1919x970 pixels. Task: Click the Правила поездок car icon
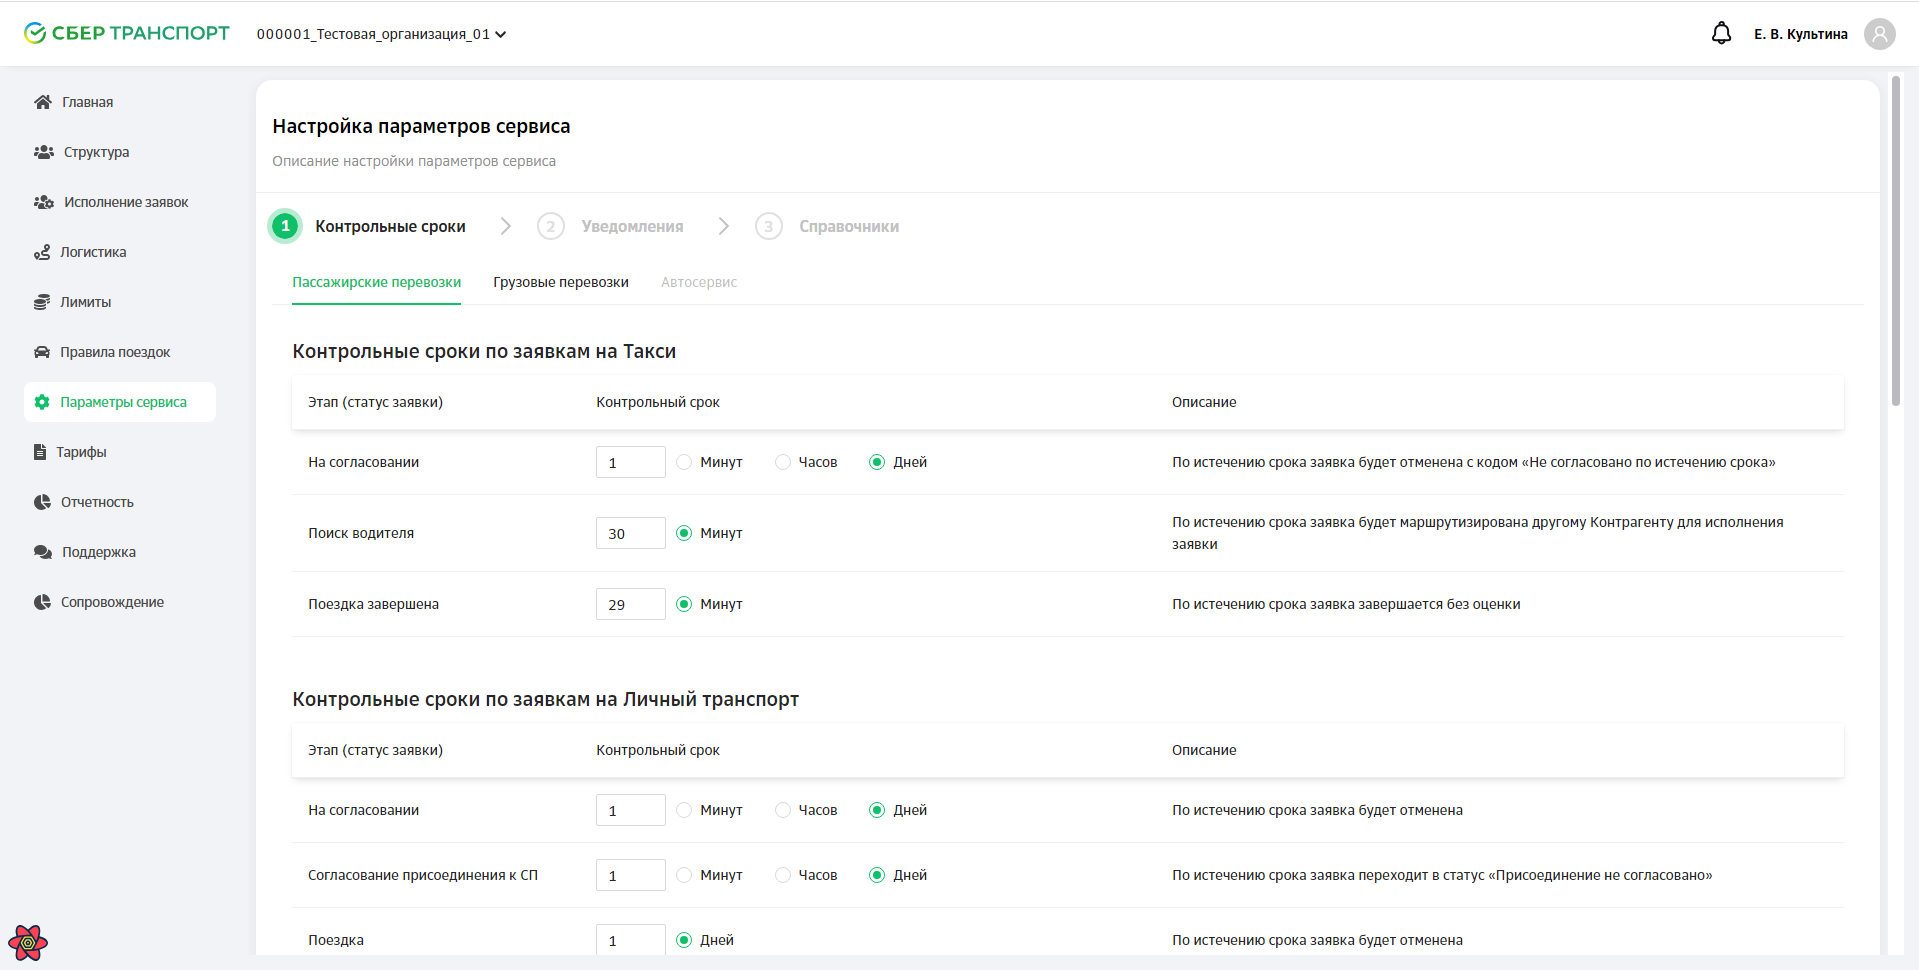(x=42, y=352)
